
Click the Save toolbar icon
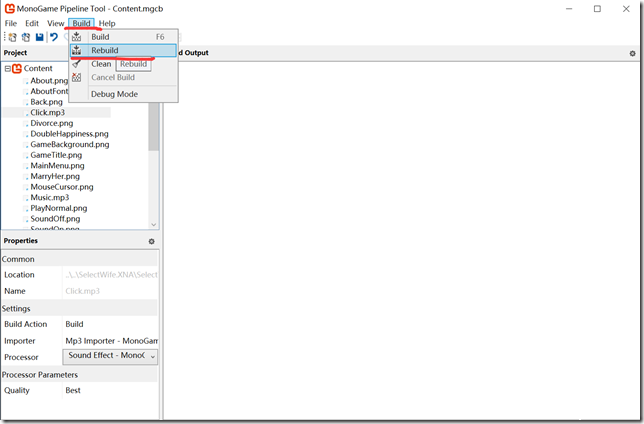point(39,37)
